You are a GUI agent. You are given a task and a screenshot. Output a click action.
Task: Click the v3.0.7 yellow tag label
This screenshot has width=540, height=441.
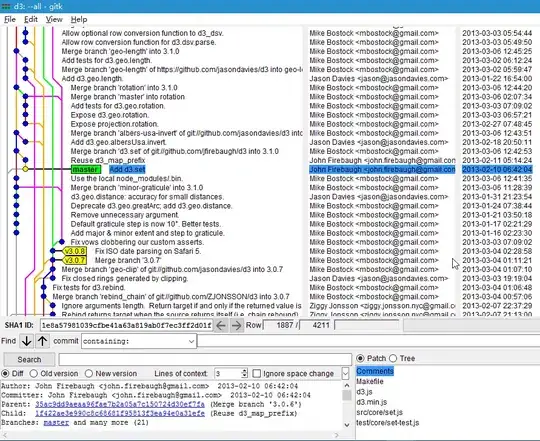click(75, 260)
